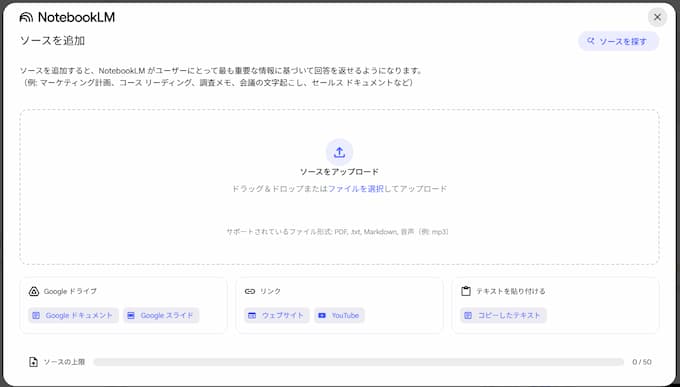Open the ソースを探す button

click(618, 41)
